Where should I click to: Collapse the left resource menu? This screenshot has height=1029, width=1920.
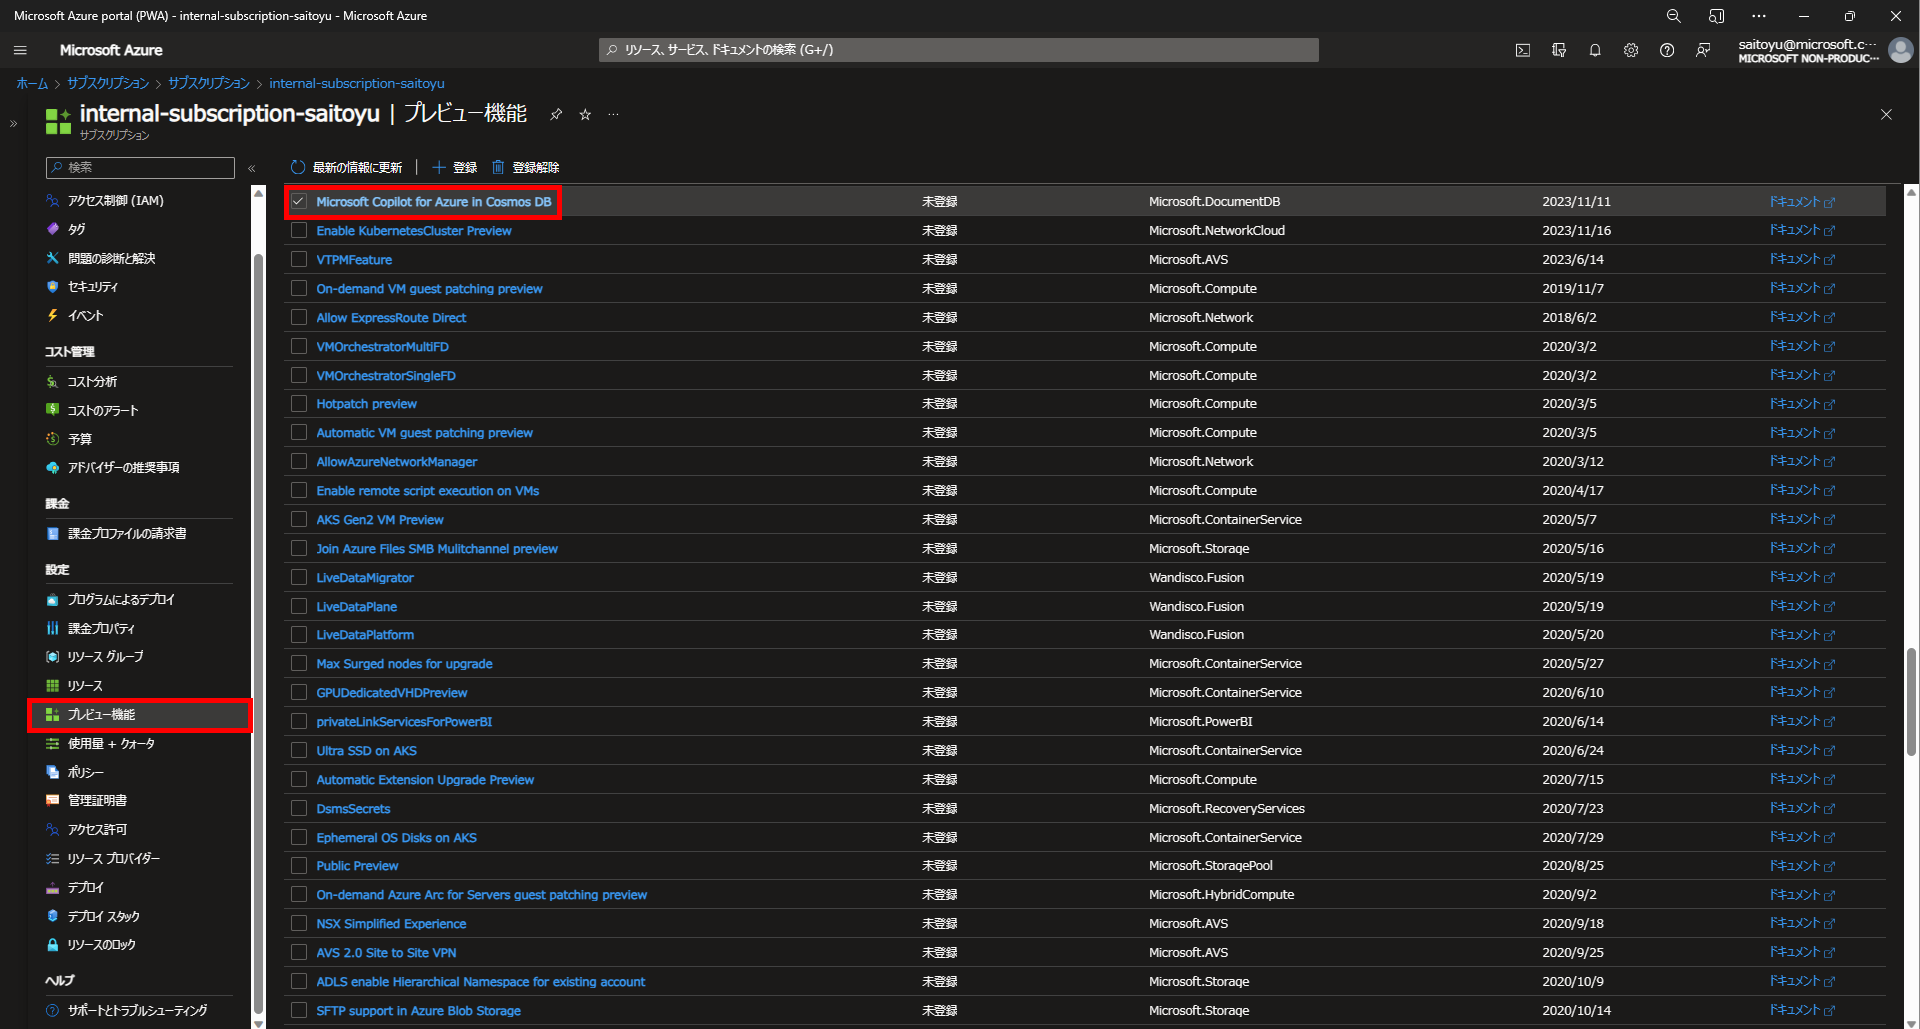[x=252, y=168]
